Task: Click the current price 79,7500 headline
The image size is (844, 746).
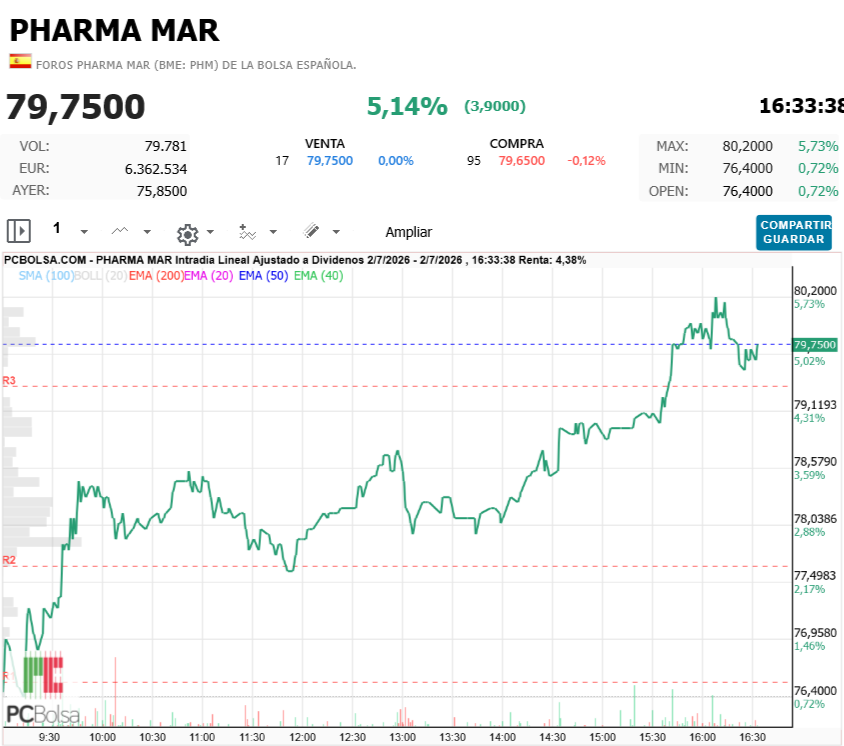Action: point(75,107)
